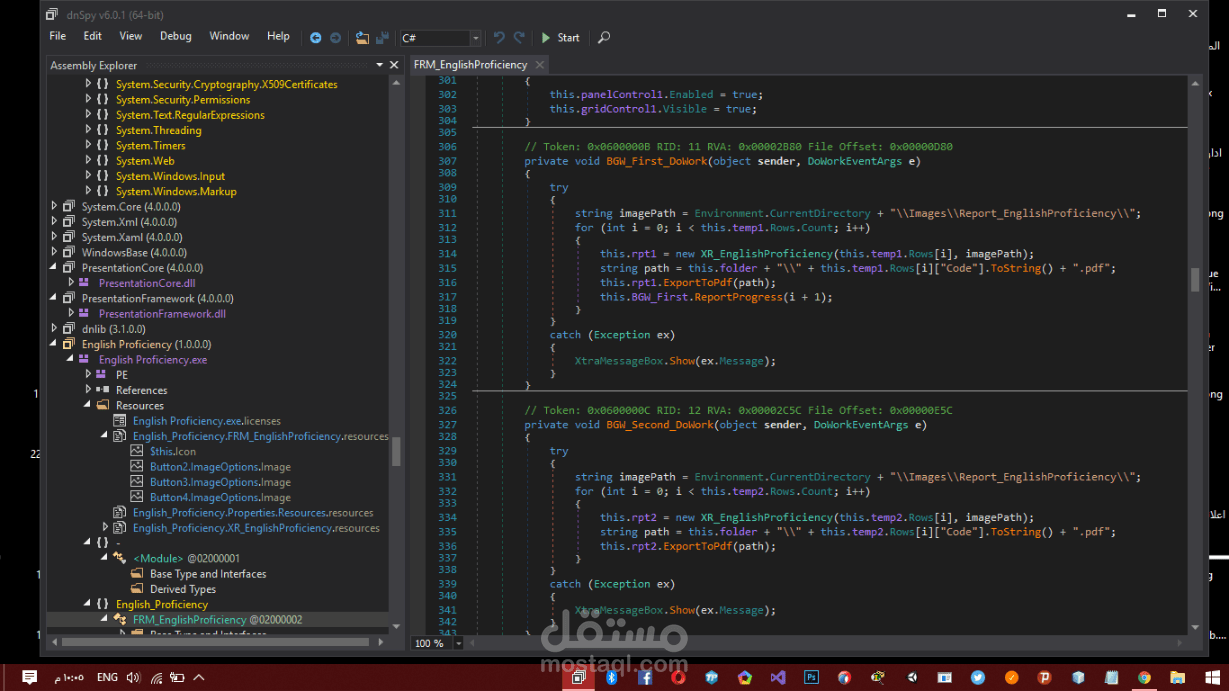Expand the System.Timers namespace
Image resolution: width=1229 pixels, height=691 pixels.
pos(88,145)
